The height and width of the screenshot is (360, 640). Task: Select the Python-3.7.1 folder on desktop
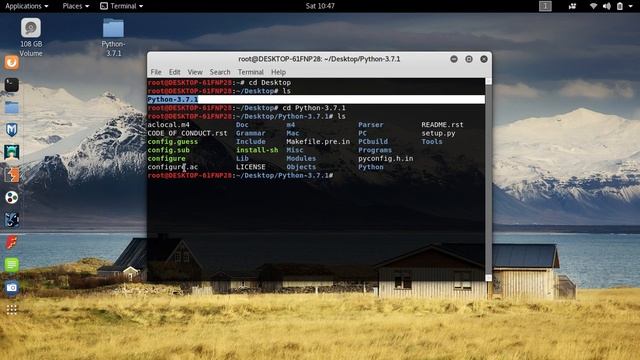click(x=113, y=37)
